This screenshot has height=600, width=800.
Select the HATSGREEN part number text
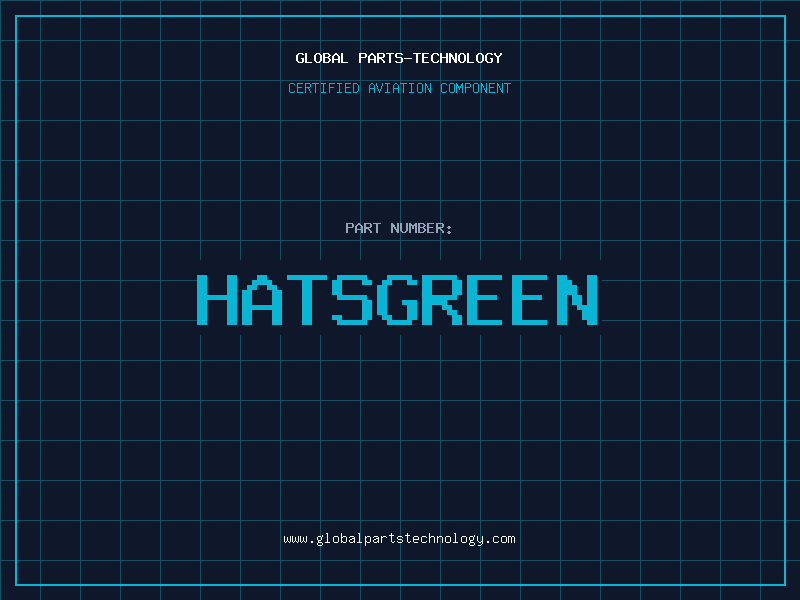coord(397,299)
